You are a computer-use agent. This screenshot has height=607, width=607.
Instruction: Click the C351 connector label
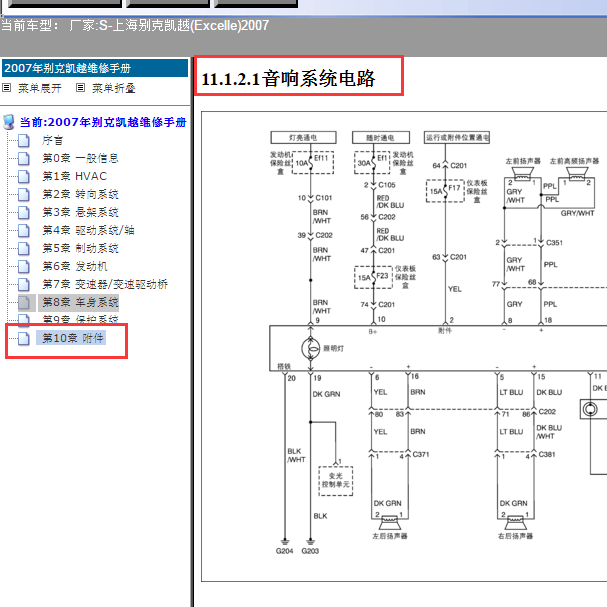click(554, 242)
